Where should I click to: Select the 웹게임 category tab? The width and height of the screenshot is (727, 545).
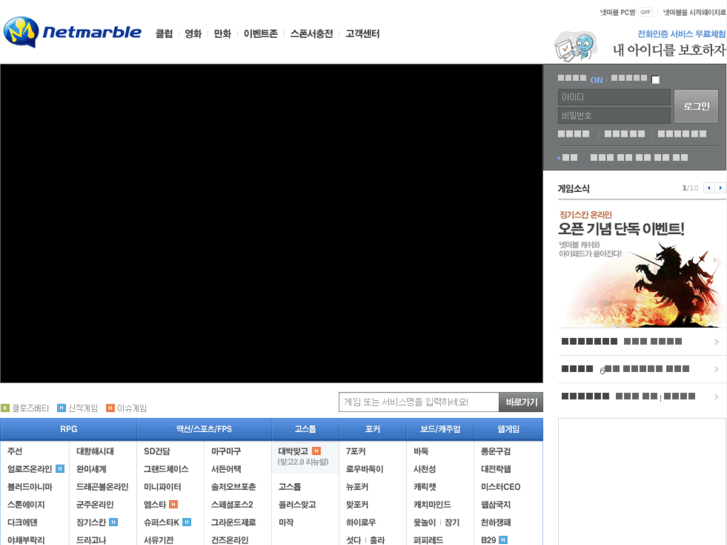tap(509, 429)
